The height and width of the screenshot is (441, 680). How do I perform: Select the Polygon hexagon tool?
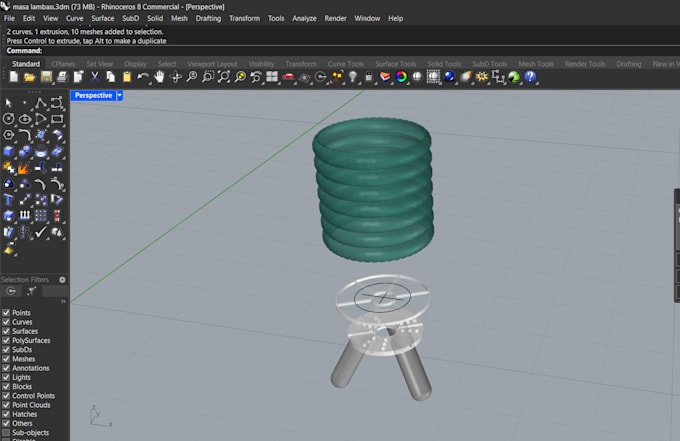8,135
